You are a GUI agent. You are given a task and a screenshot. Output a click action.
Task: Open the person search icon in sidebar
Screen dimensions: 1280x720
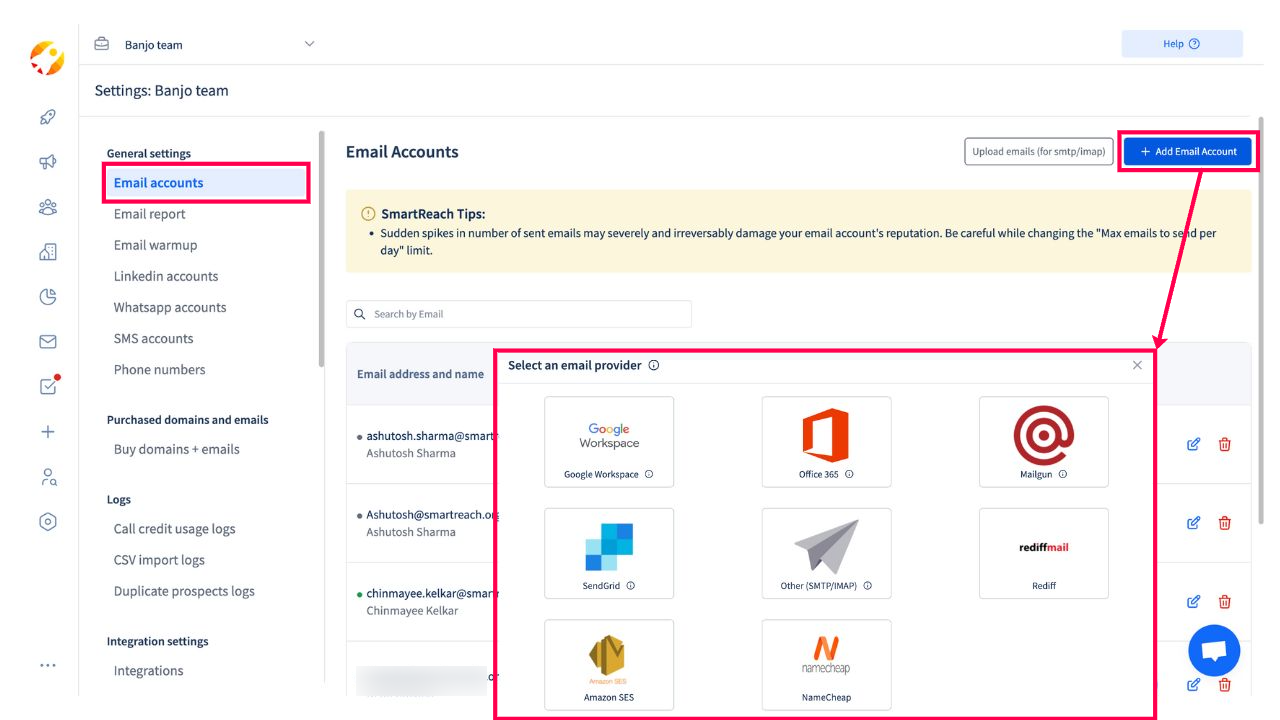[47, 477]
